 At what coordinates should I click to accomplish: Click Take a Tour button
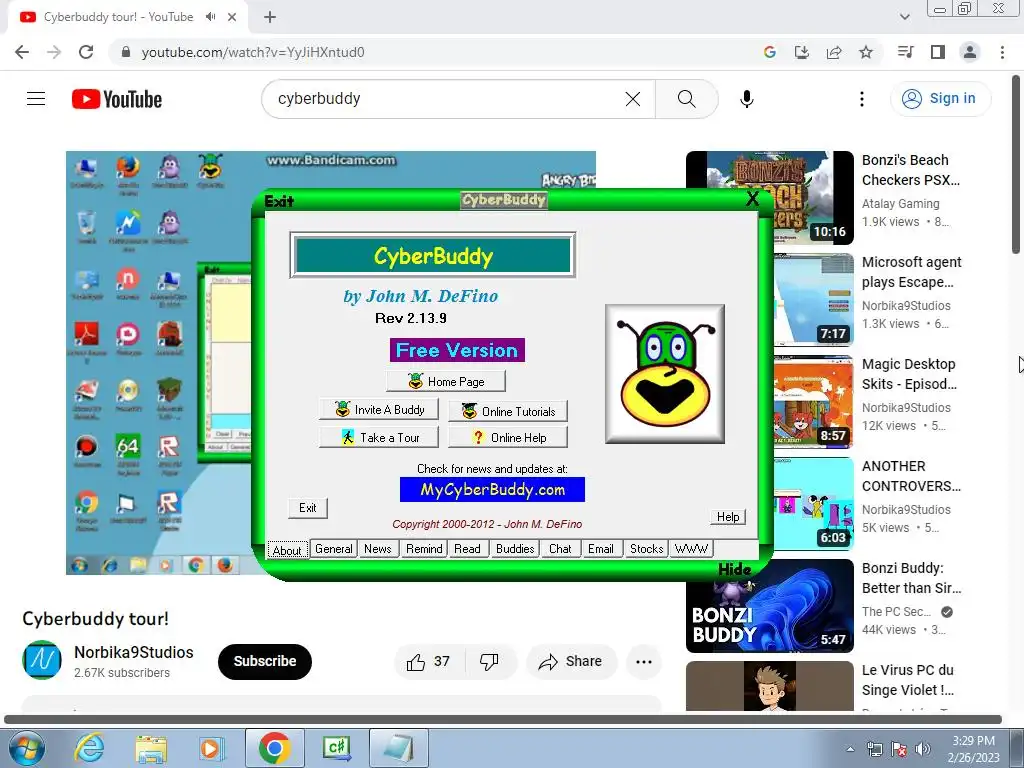[379, 438]
